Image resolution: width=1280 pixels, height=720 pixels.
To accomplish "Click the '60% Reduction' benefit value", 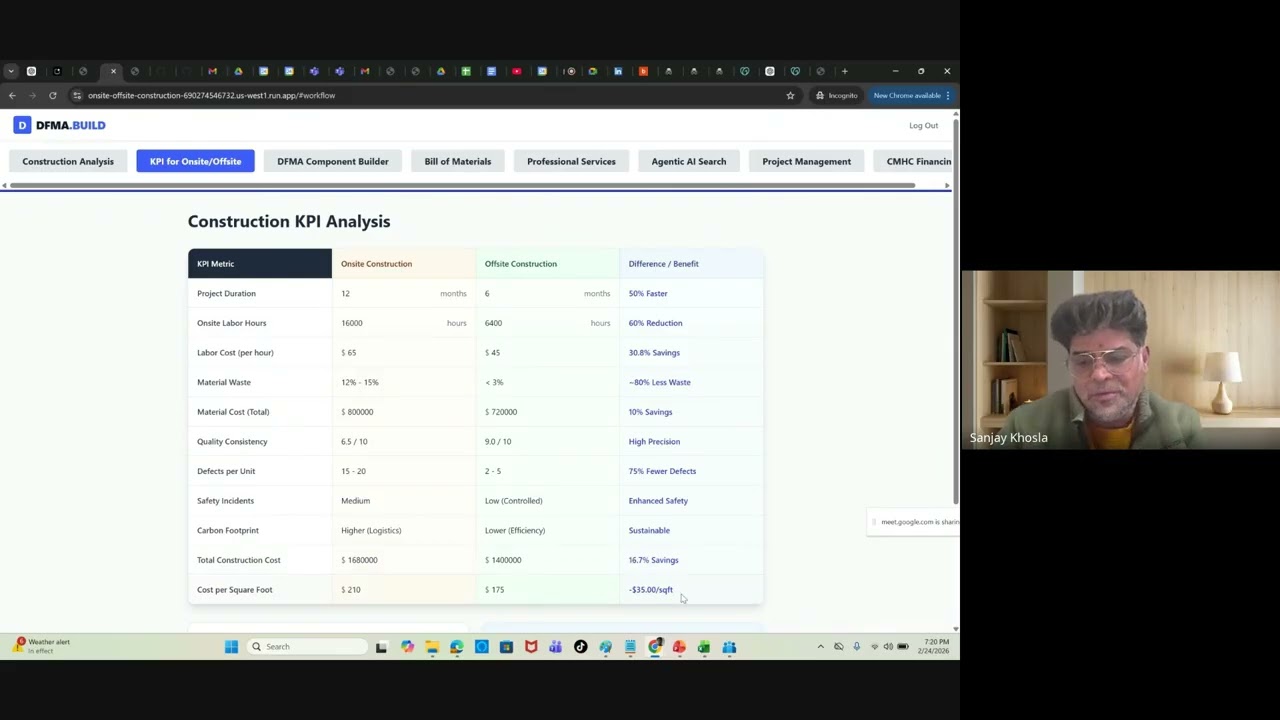I will click(x=655, y=323).
